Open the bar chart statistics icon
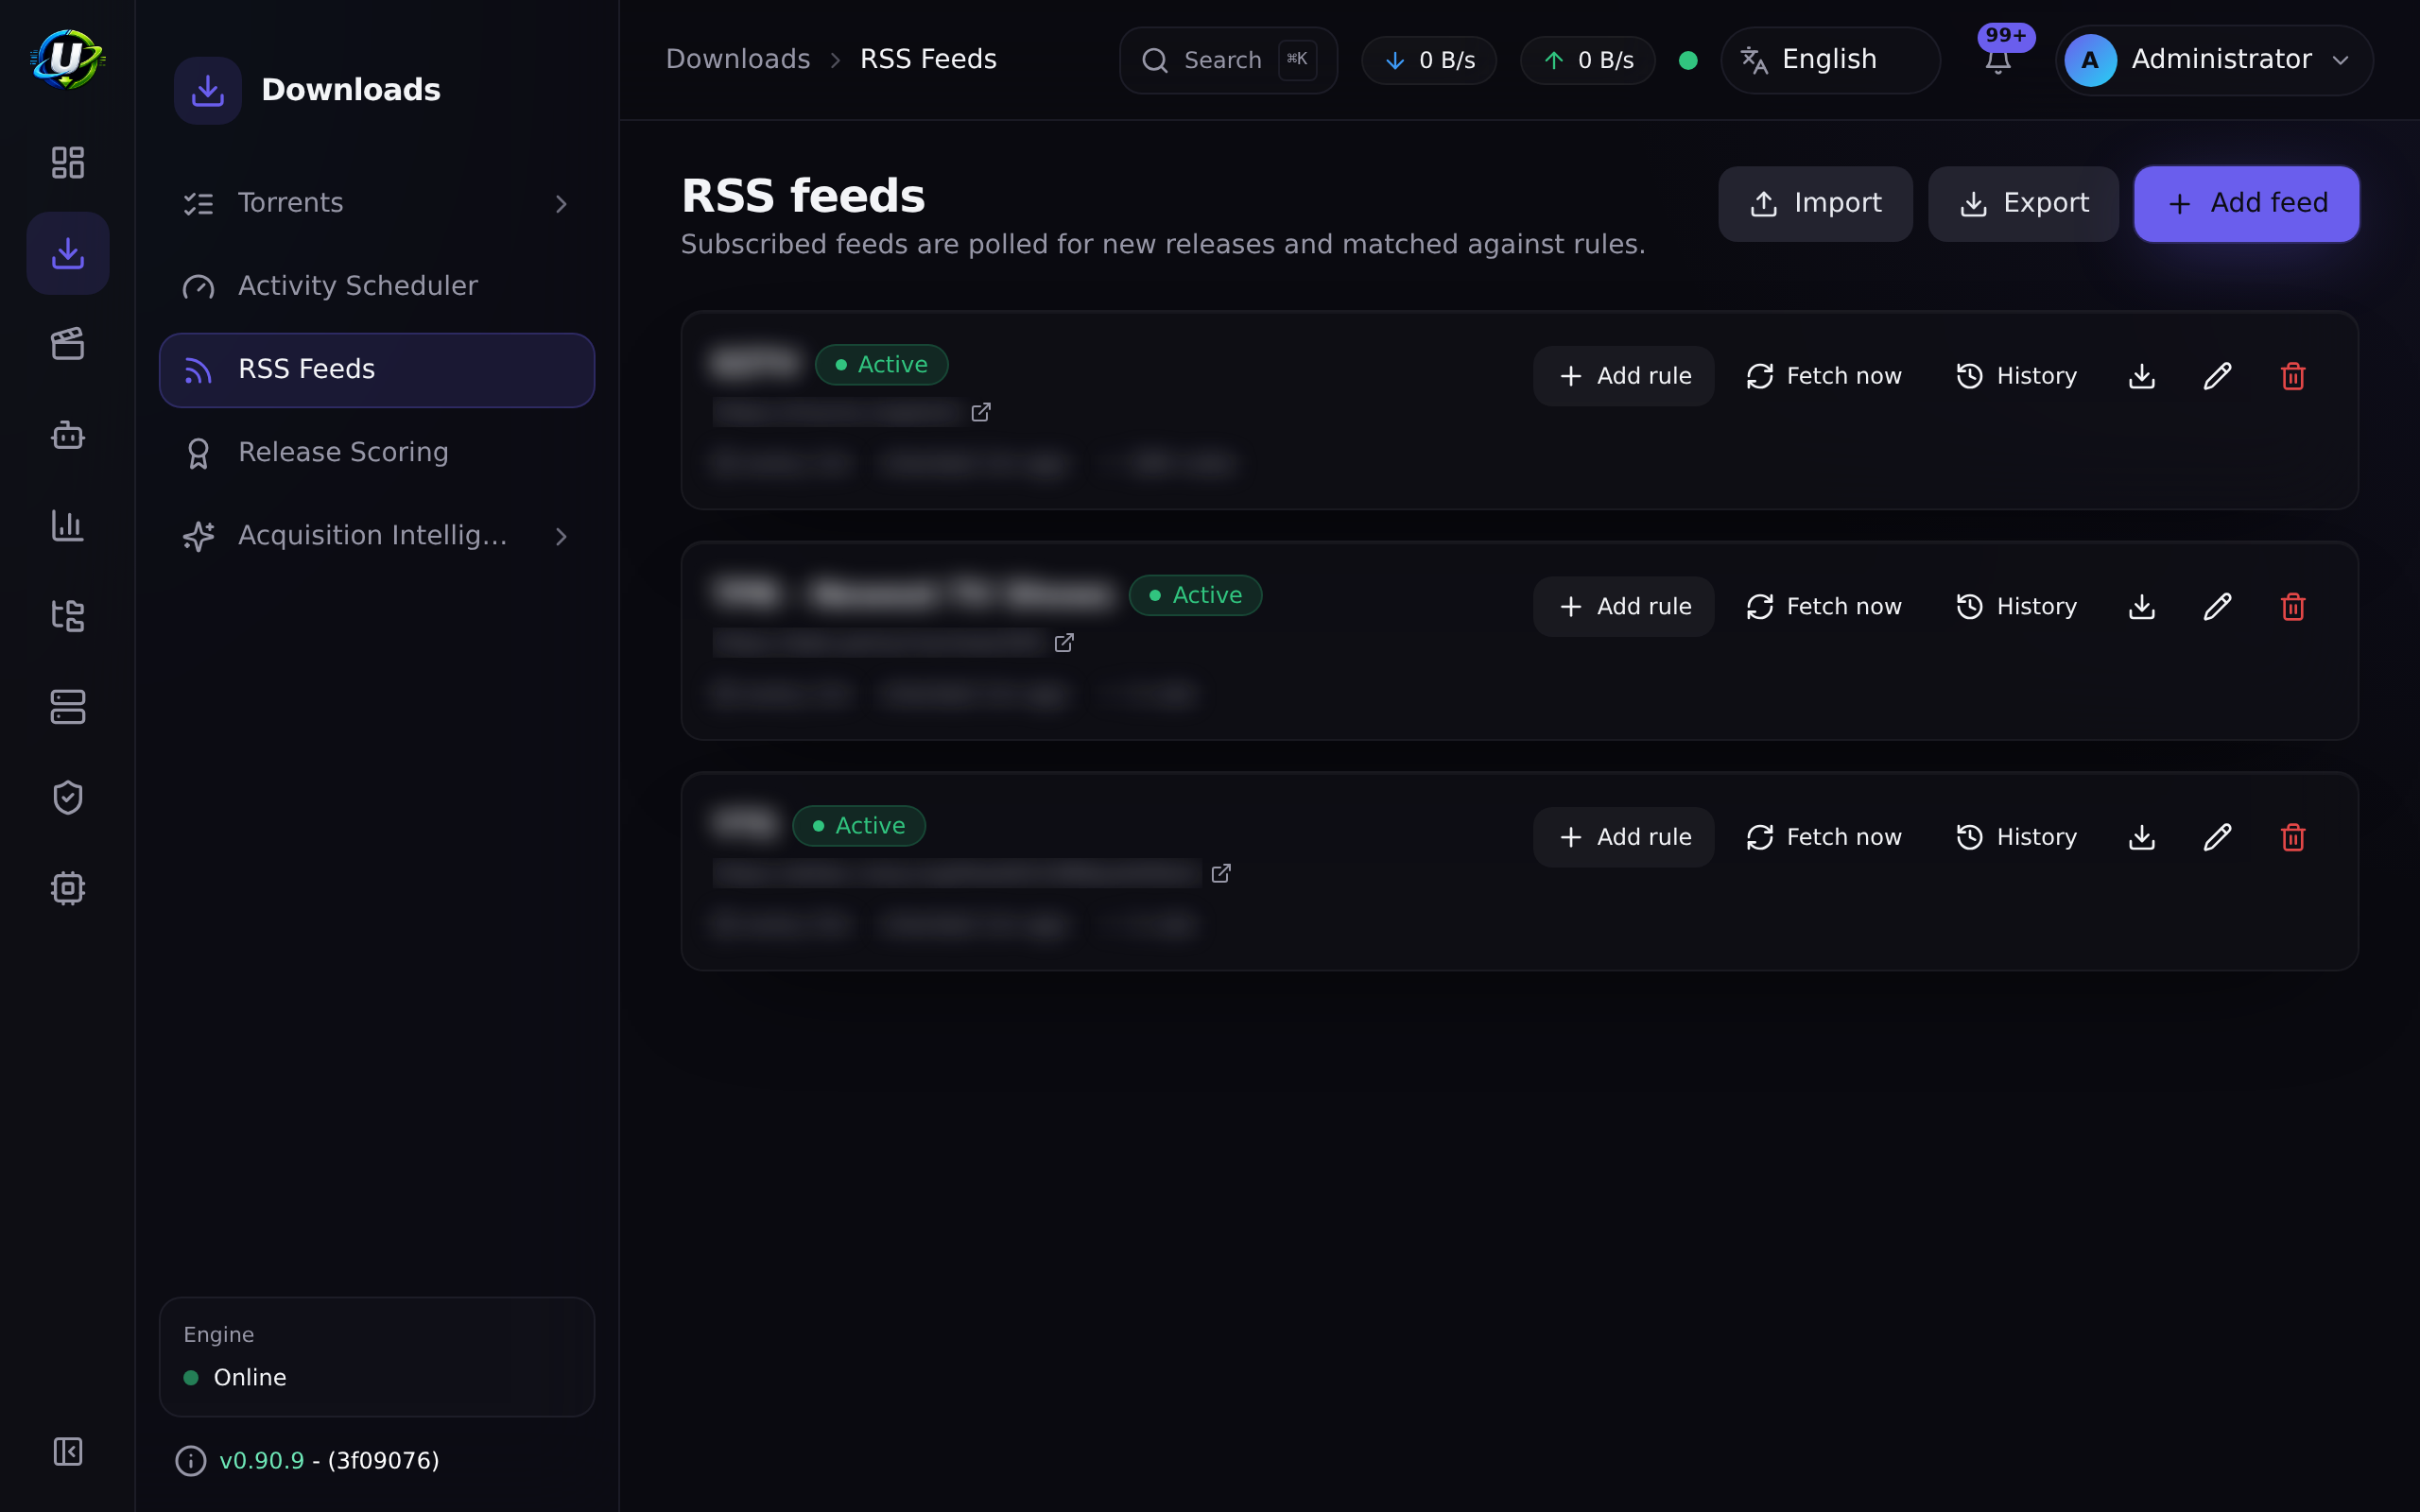Screen dimensions: 2420x1512 67,525
